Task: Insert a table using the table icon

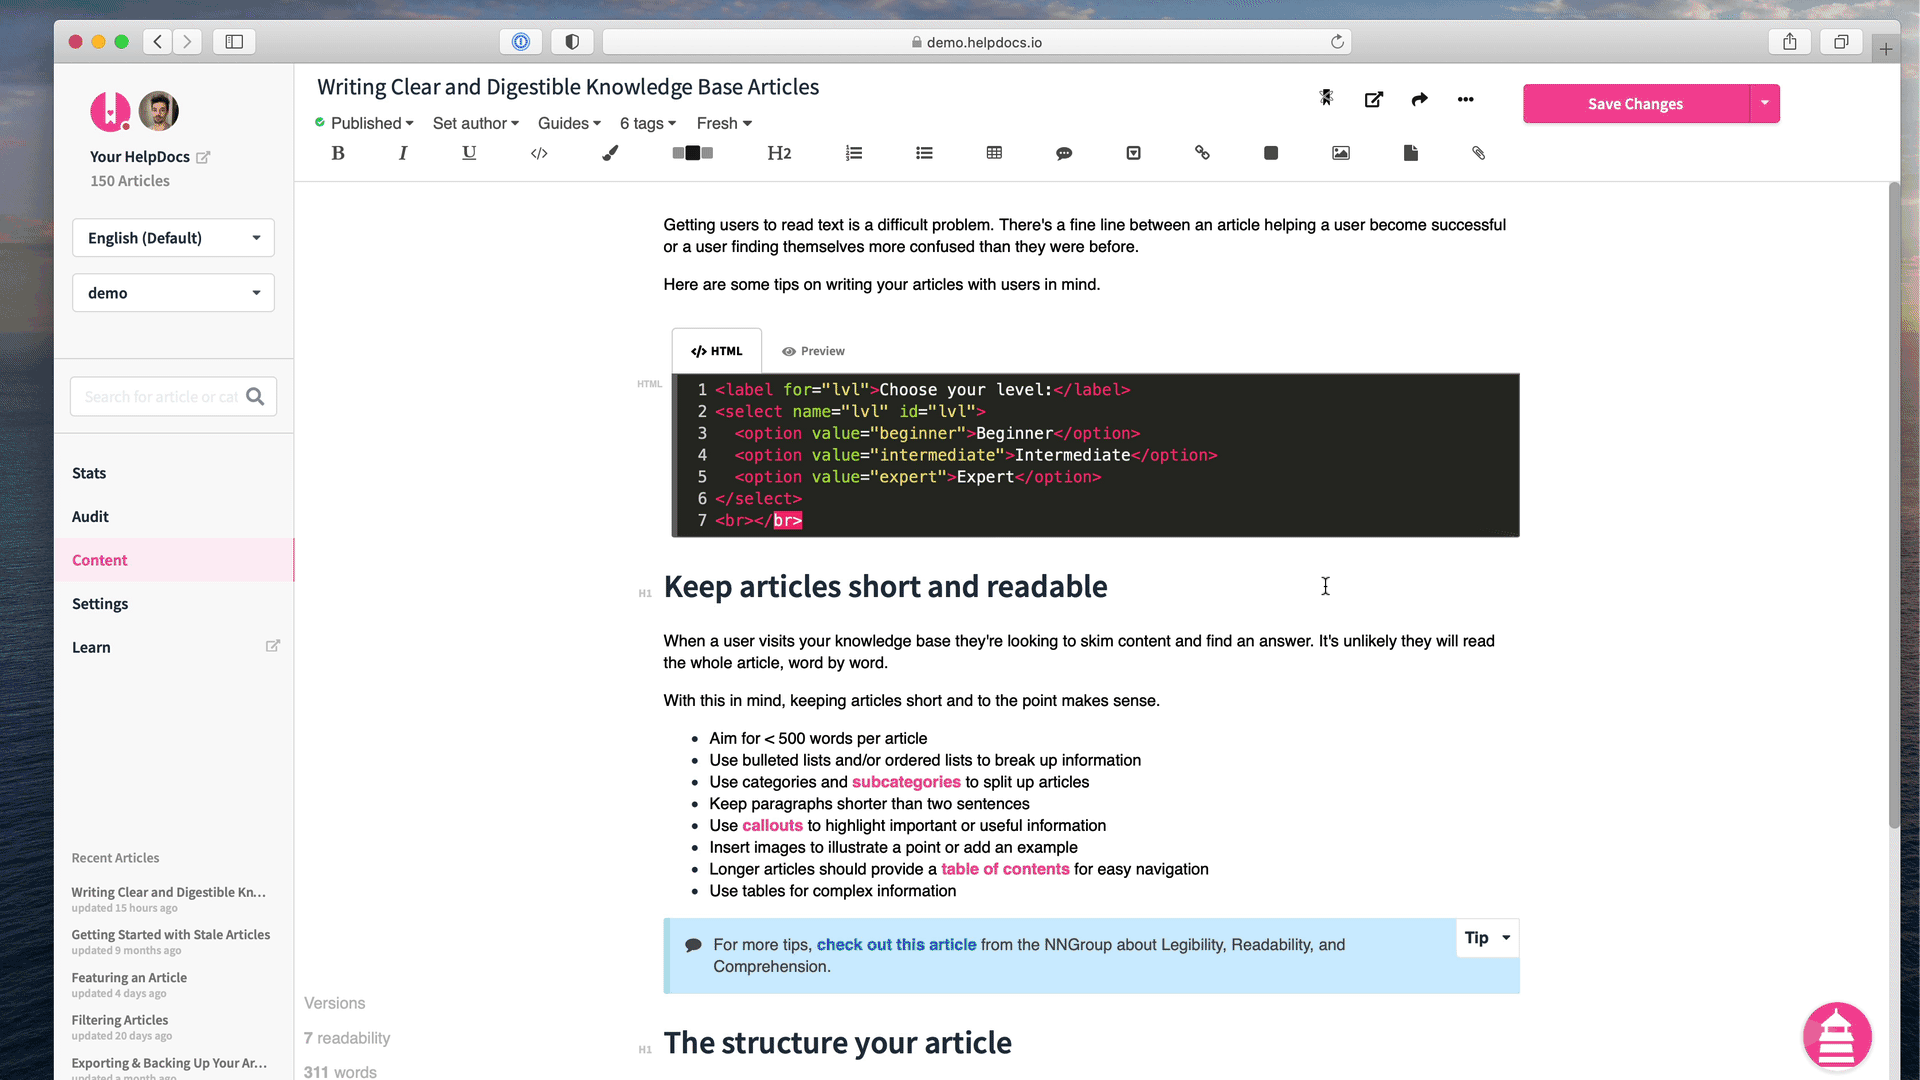Action: [x=994, y=153]
